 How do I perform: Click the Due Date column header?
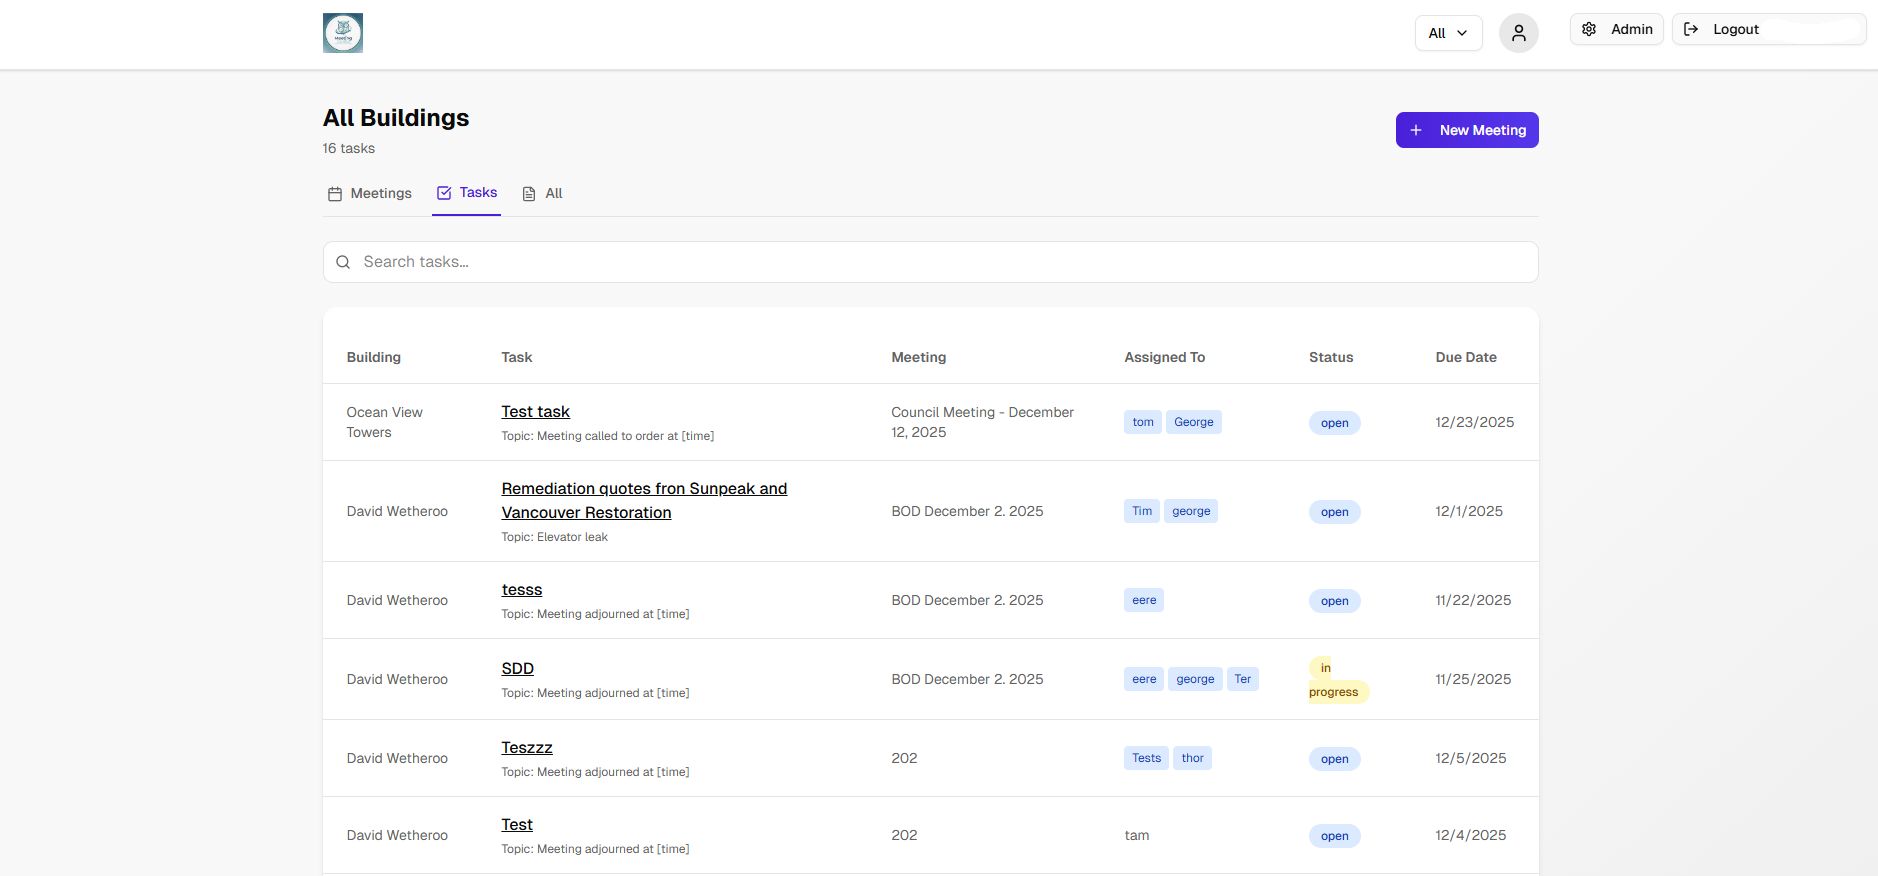tap(1465, 357)
